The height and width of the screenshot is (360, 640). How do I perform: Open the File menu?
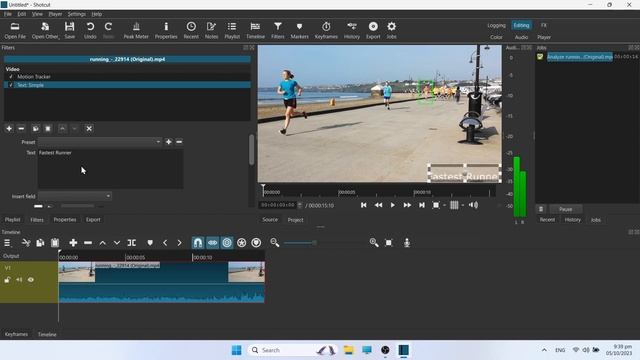8,14
